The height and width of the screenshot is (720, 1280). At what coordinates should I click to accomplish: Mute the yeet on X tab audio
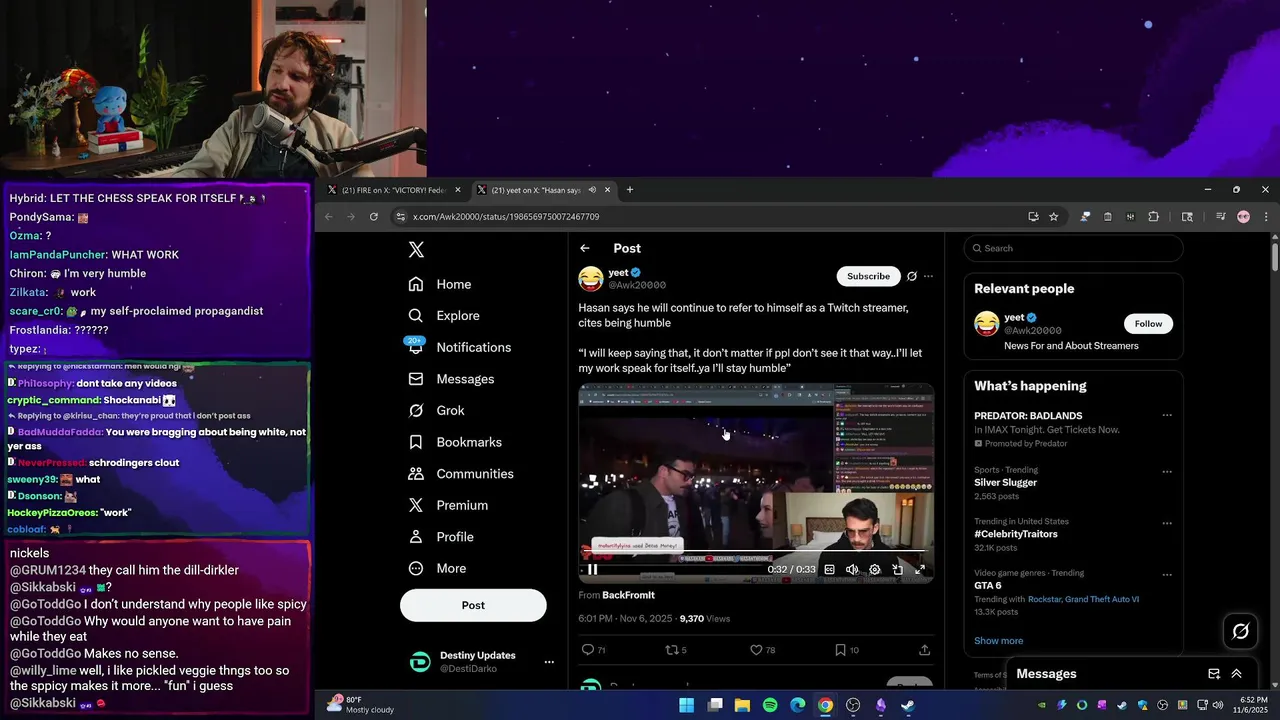tap(592, 190)
